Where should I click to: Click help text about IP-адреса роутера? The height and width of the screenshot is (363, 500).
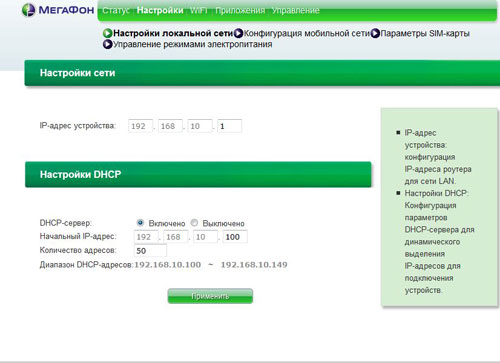(438, 157)
